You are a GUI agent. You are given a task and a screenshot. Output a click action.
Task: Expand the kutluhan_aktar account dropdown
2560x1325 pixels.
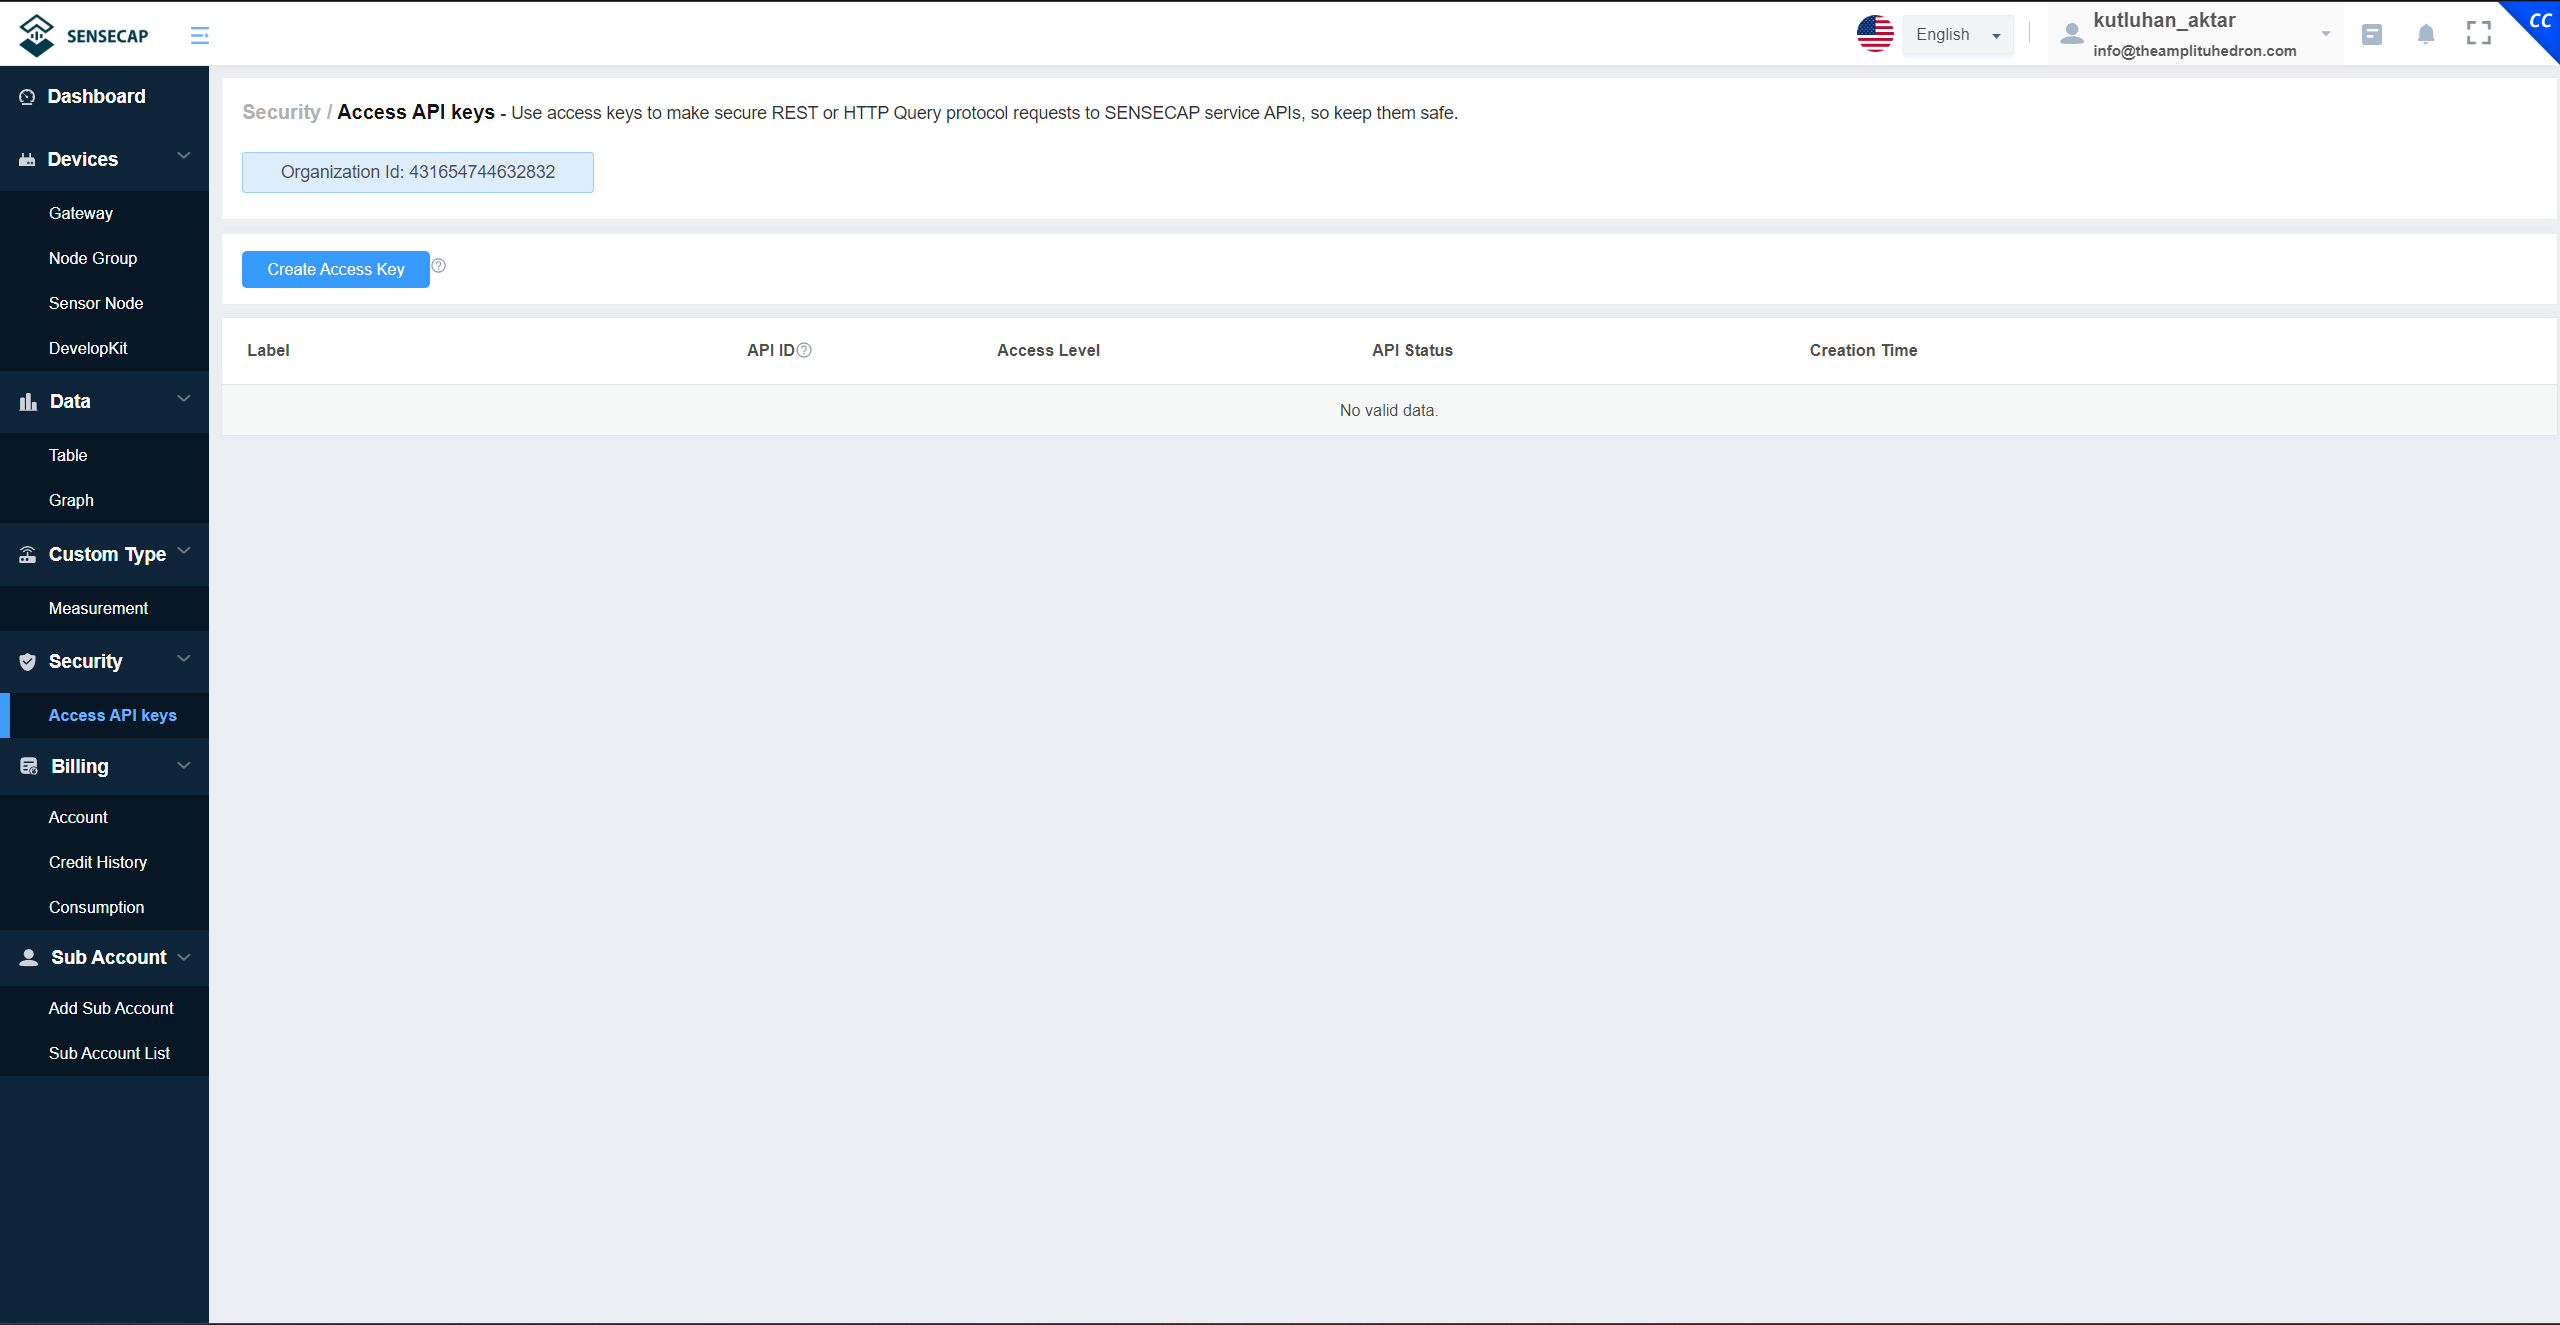click(2327, 31)
